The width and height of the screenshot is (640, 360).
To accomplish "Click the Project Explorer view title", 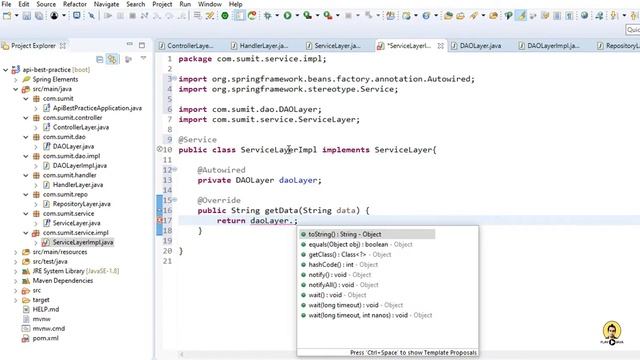I will click(33, 46).
